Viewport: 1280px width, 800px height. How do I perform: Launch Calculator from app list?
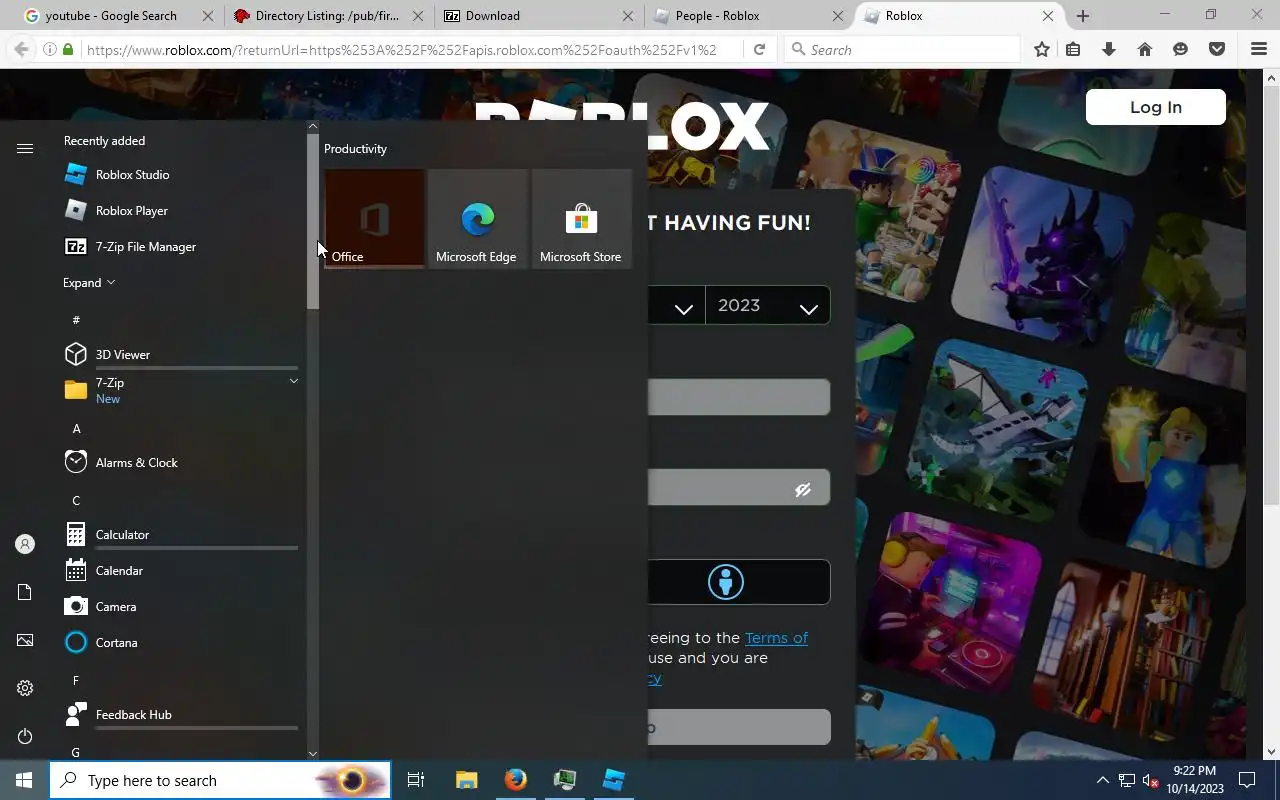click(x=180, y=535)
